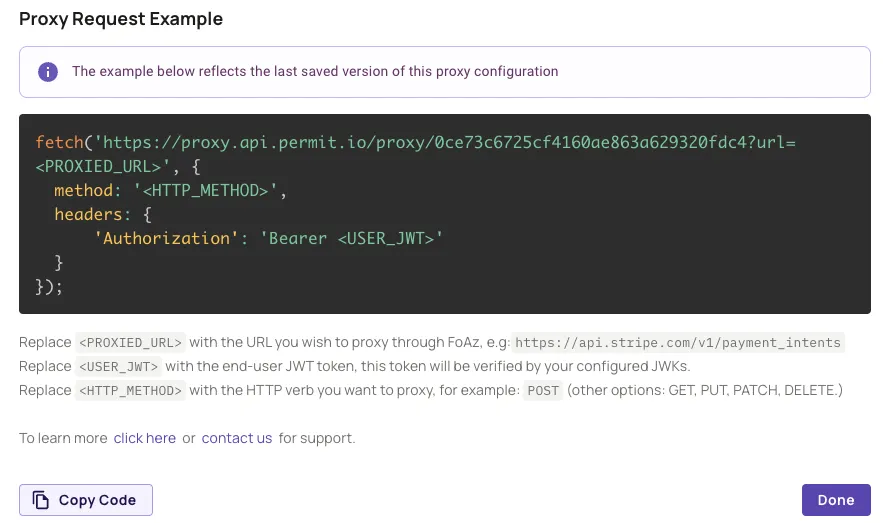This screenshot has width=883, height=523.
Task: Click the copy icon beside Copy Code
Action: 41,500
